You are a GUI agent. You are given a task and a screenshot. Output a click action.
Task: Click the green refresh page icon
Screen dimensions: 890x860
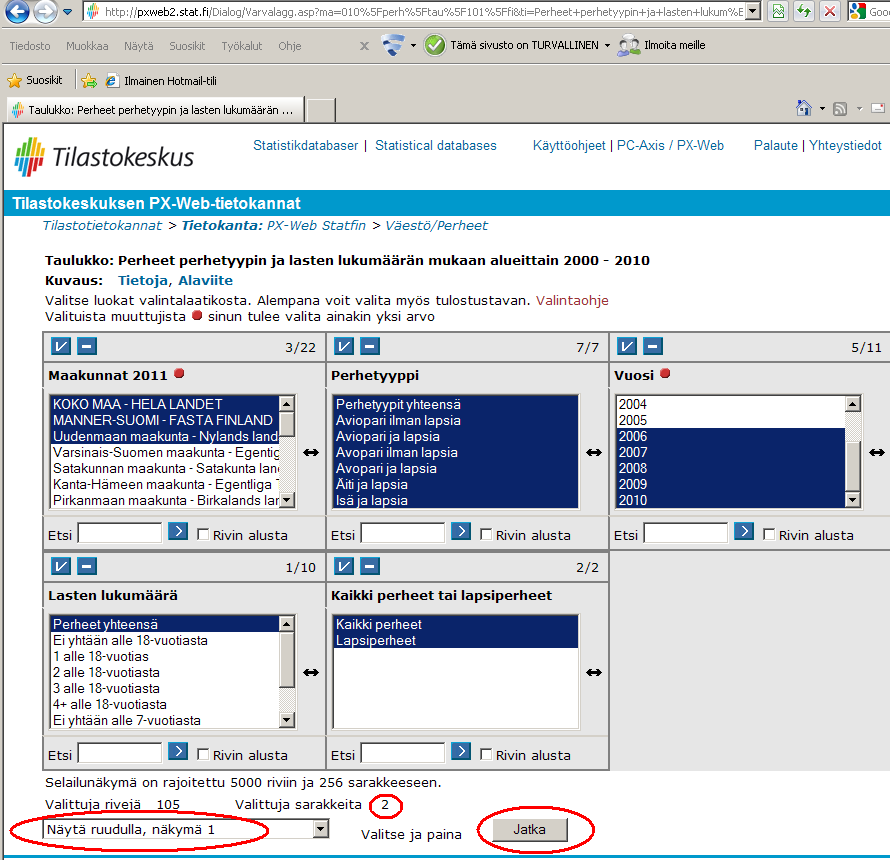804,11
